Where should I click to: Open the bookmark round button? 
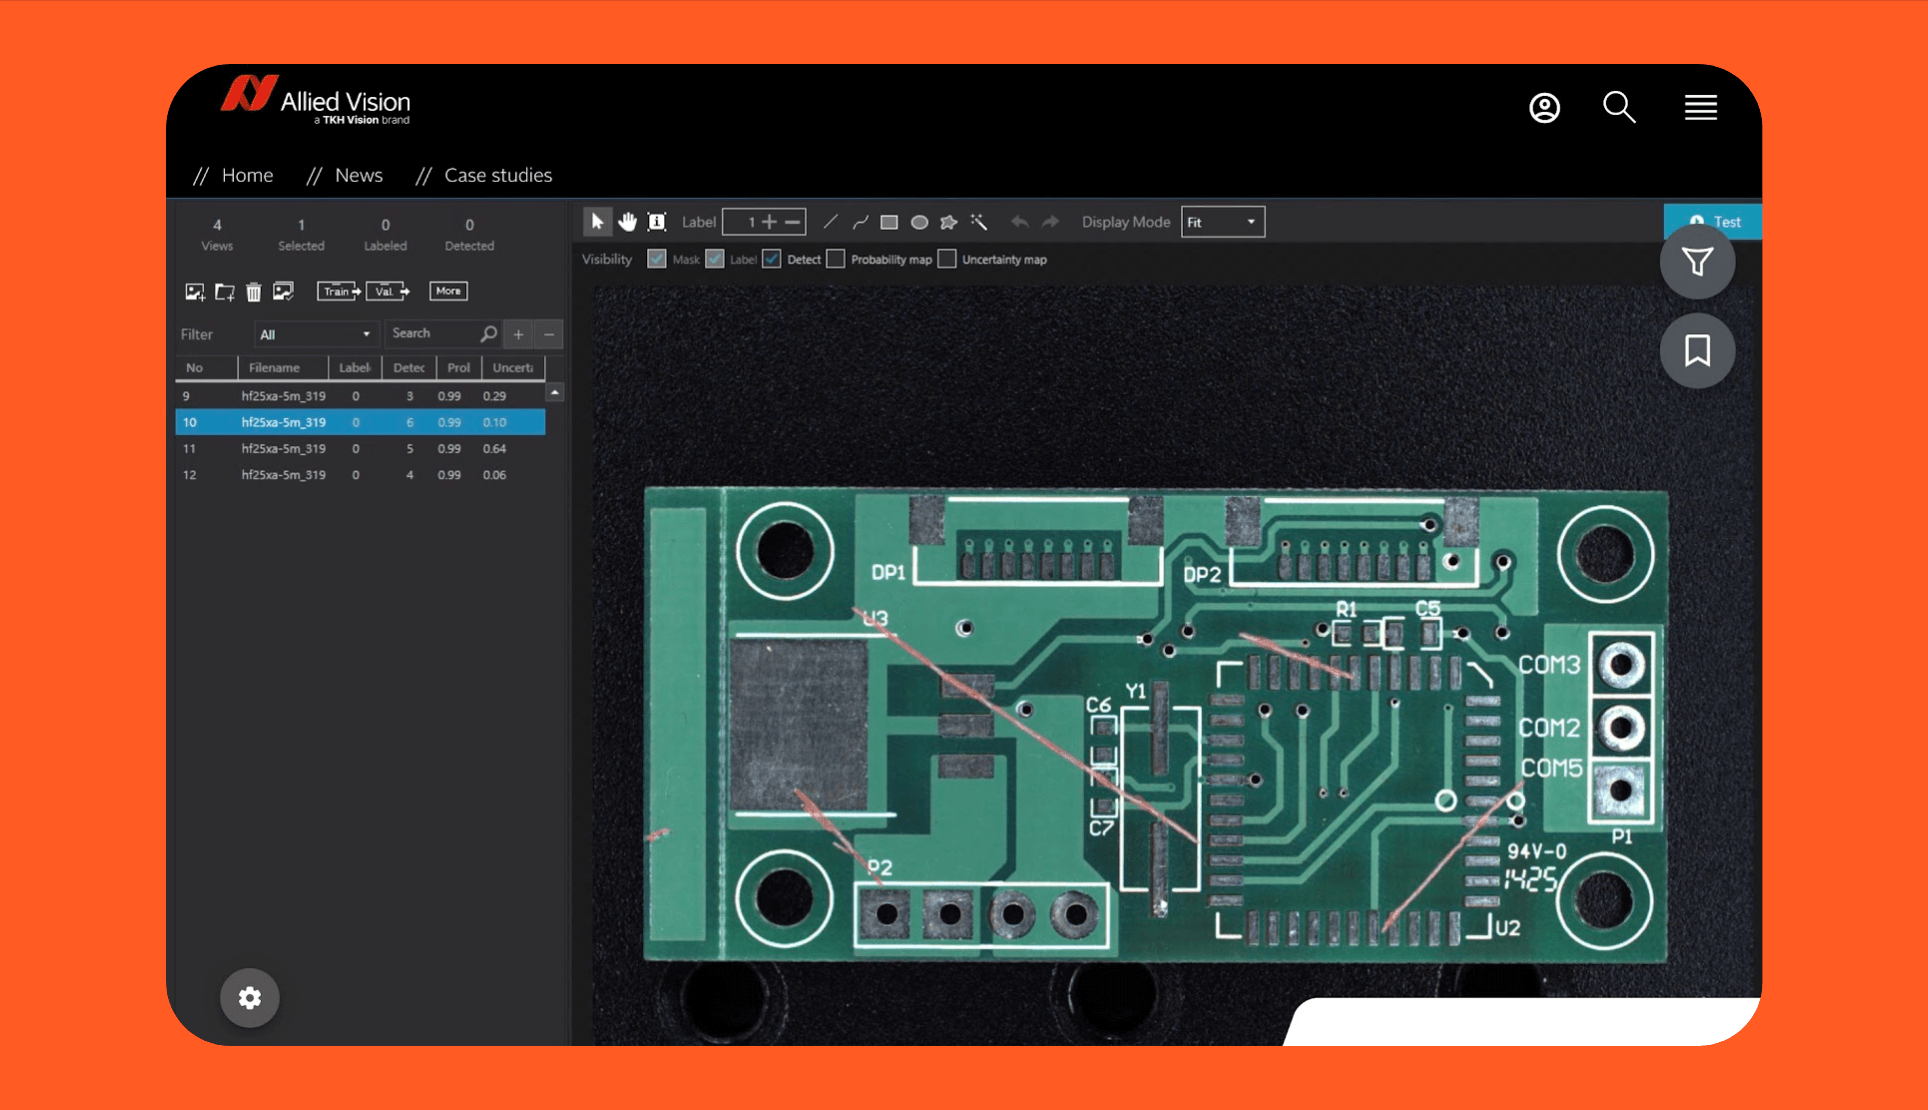point(1697,351)
